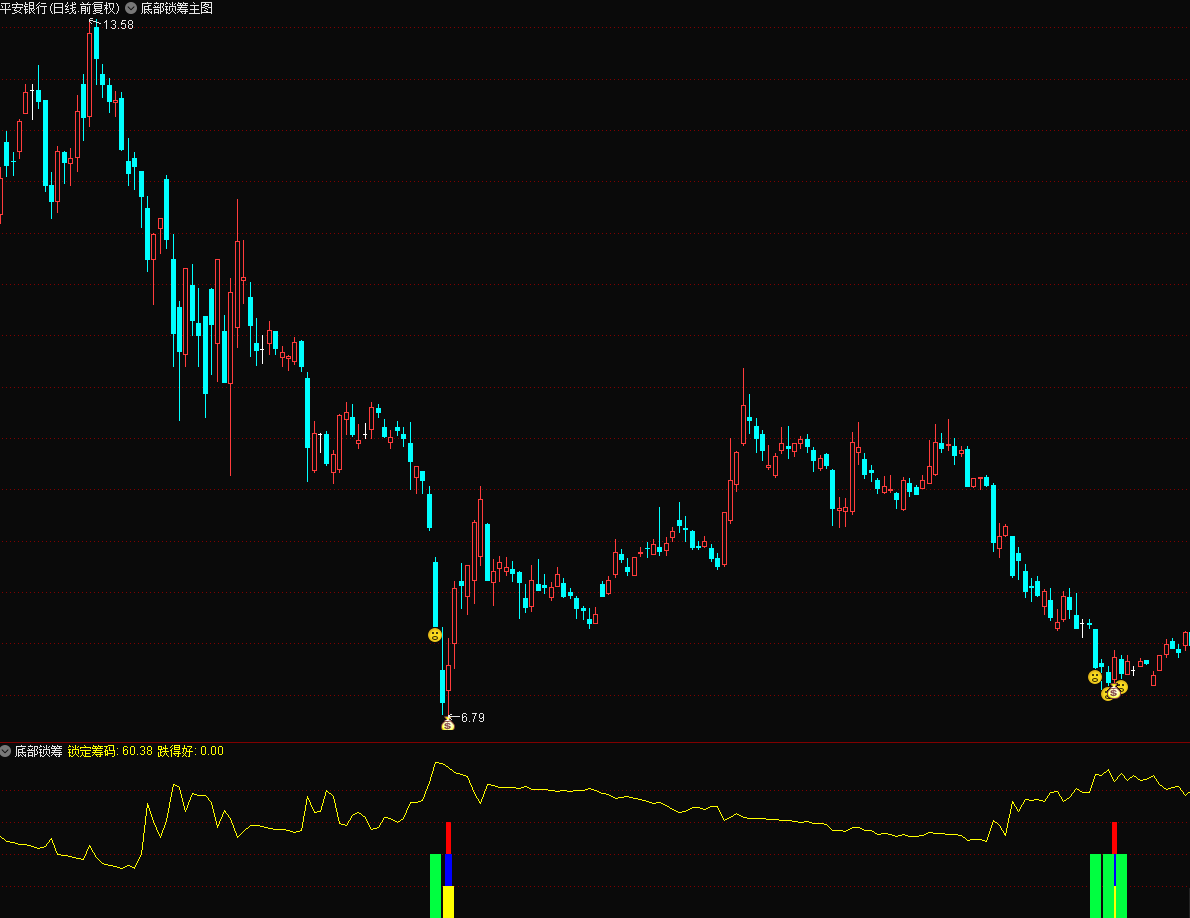The image size is (1190, 918).
Task: Click the left yellow signal bar segment
Action: pyautogui.click(x=449, y=902)
